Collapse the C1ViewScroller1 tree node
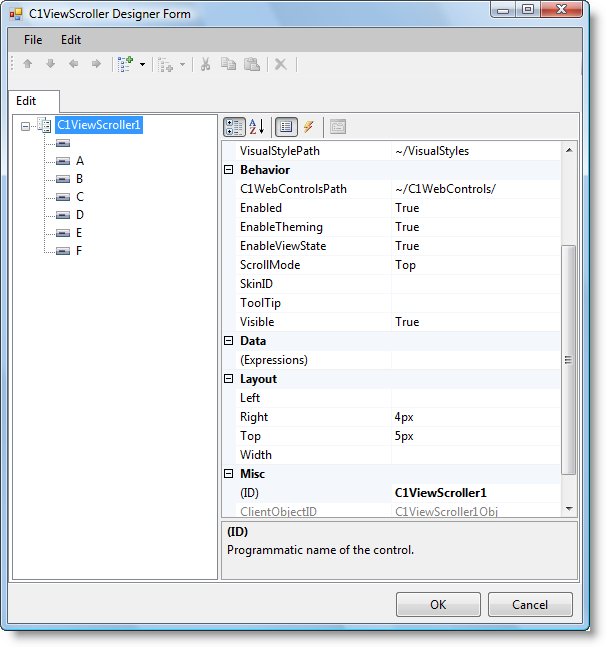Screen dimensions: 606x647 click(26, 126)
